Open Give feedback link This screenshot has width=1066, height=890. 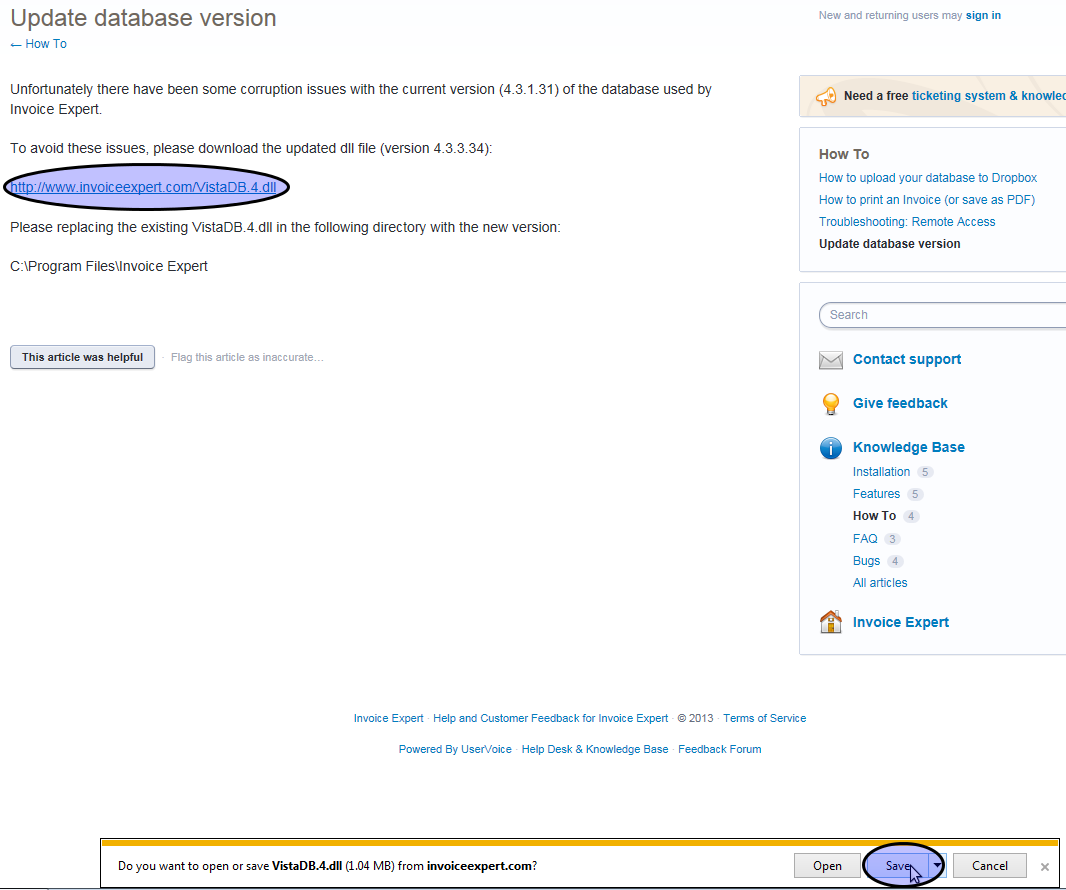[x=900, y=403]
